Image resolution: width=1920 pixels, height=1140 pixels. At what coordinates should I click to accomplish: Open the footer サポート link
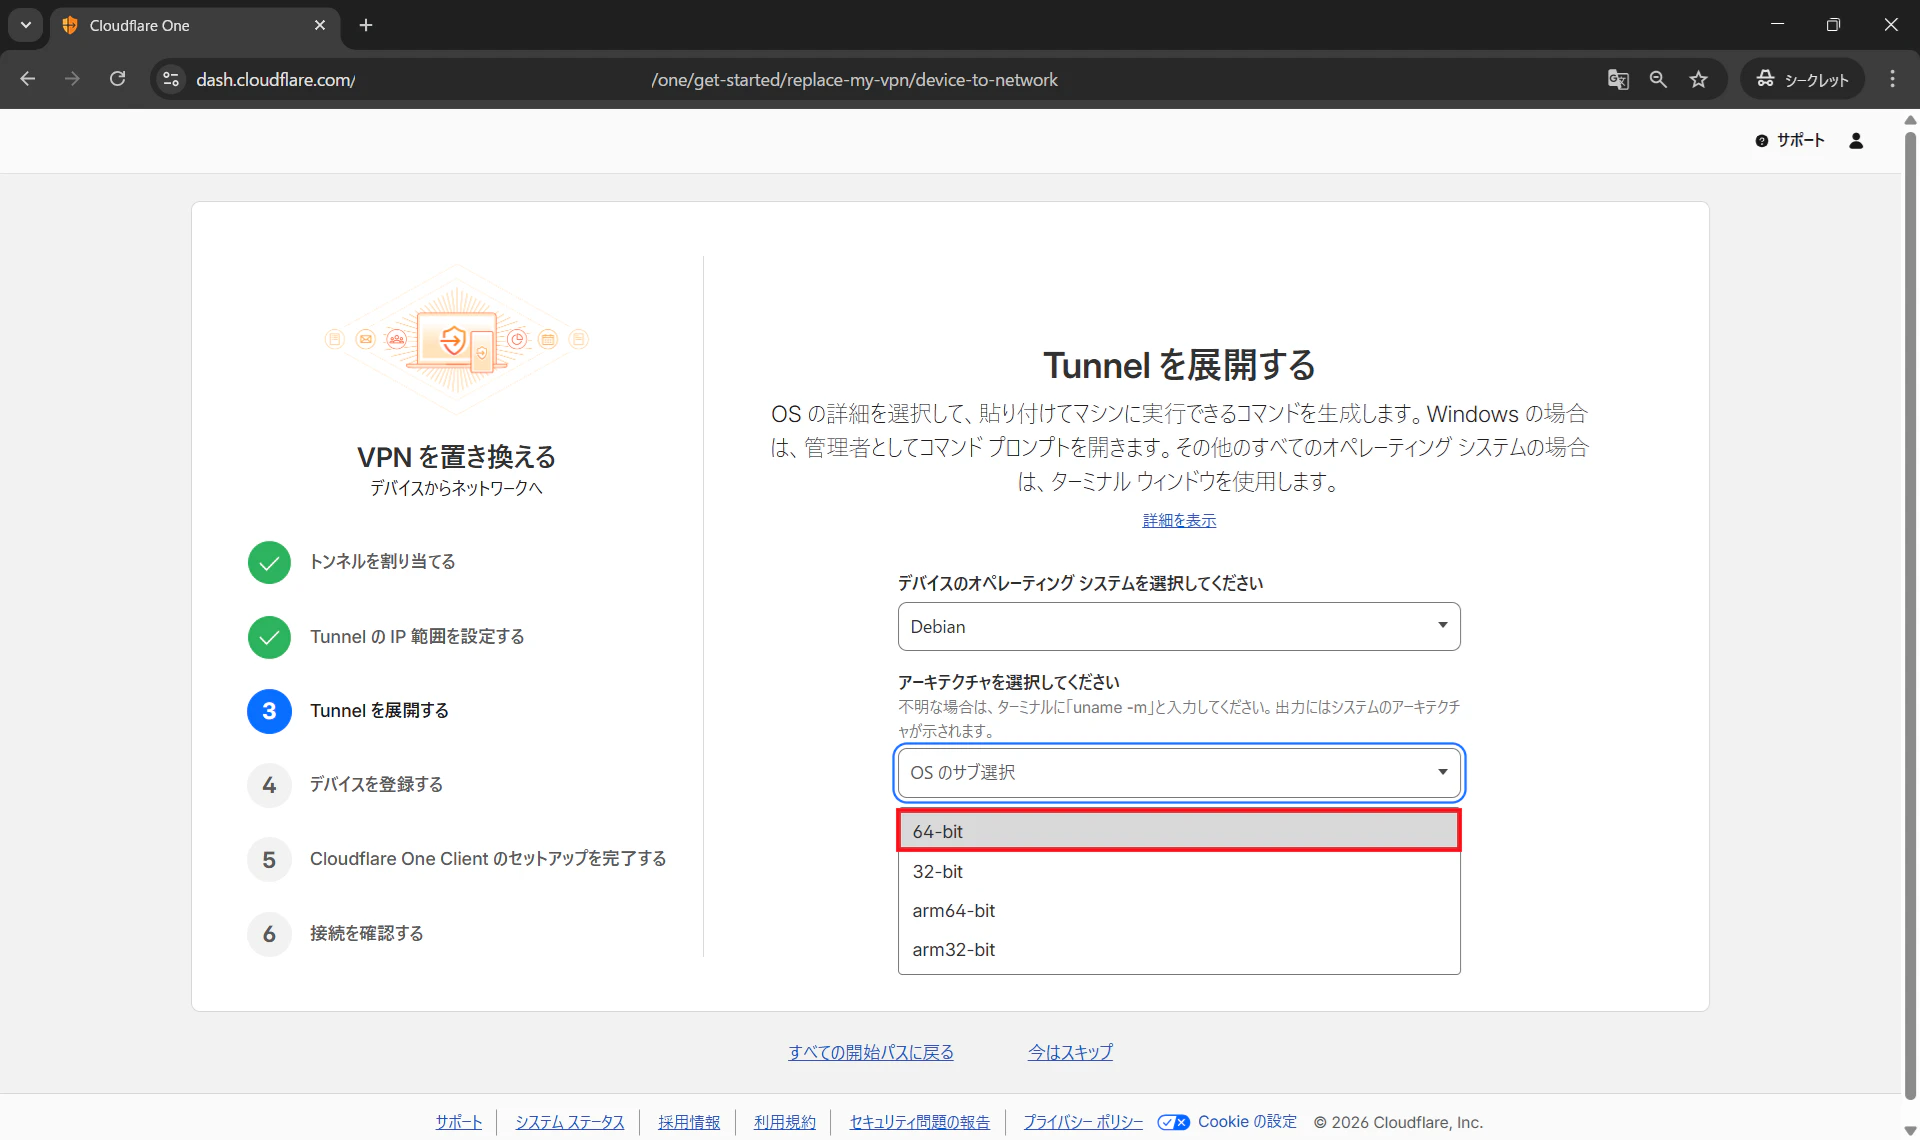pyautogui.click(x=459, y=1122)
